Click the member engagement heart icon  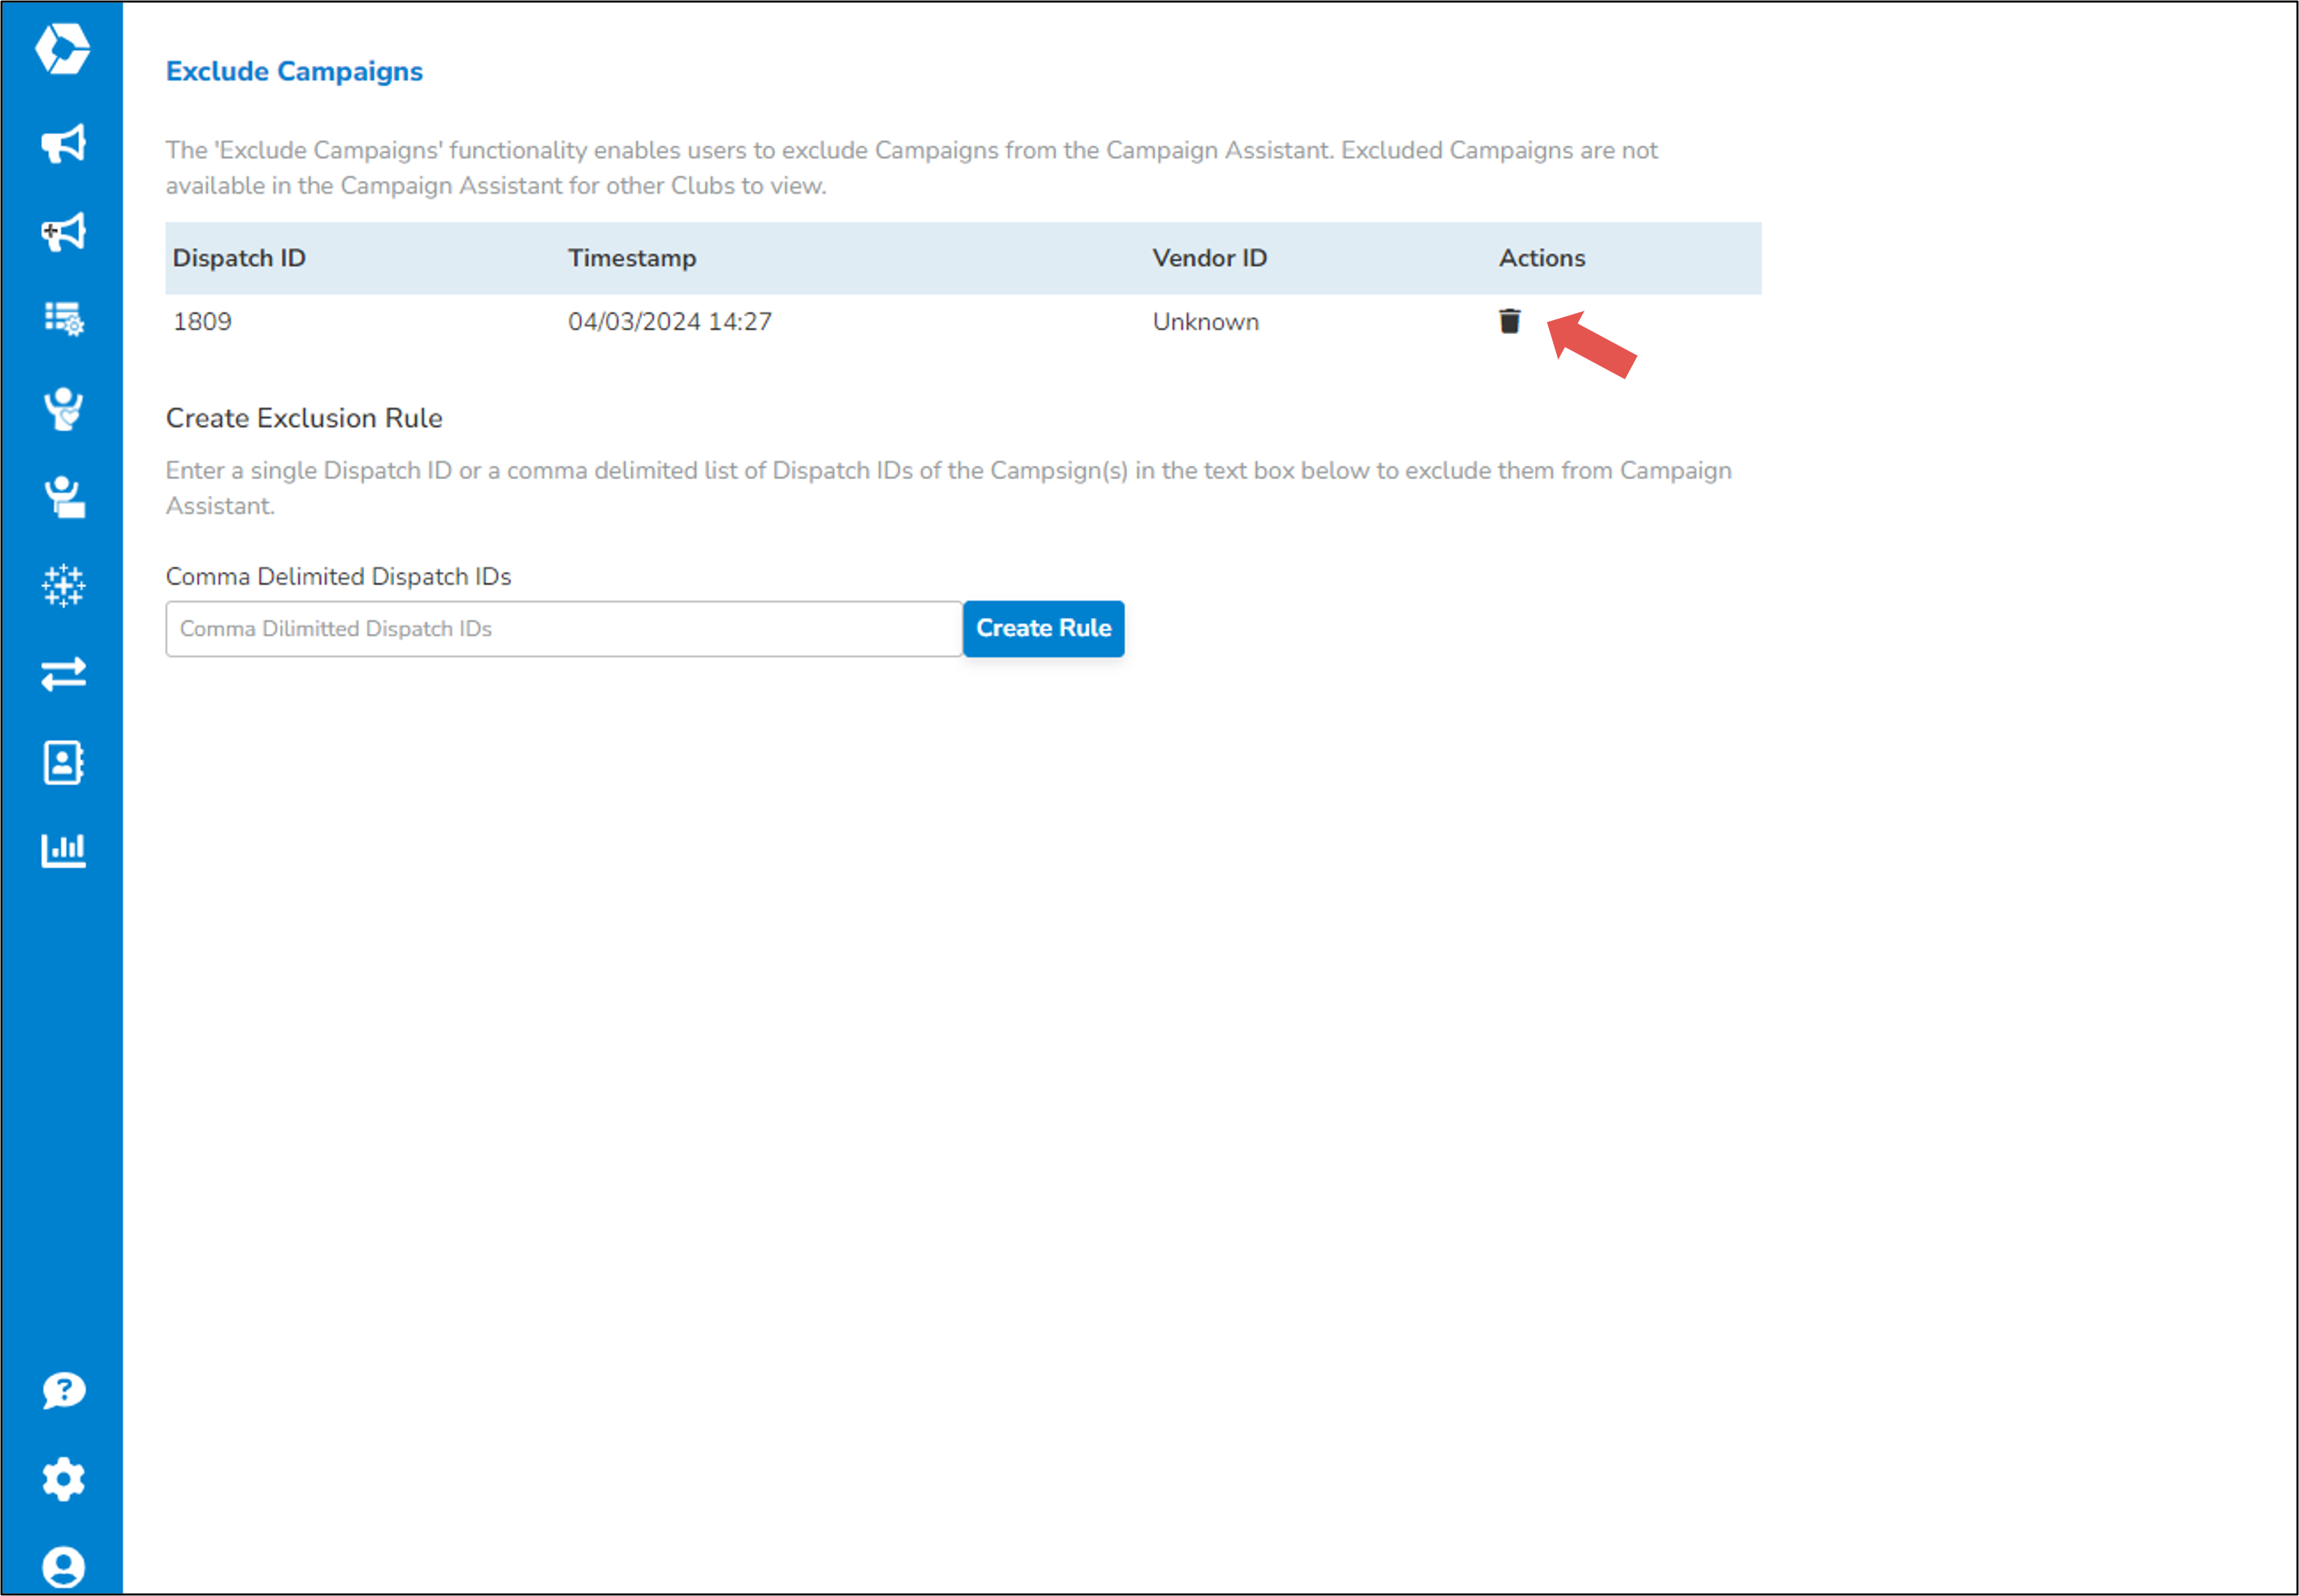(x=63, y=409)
